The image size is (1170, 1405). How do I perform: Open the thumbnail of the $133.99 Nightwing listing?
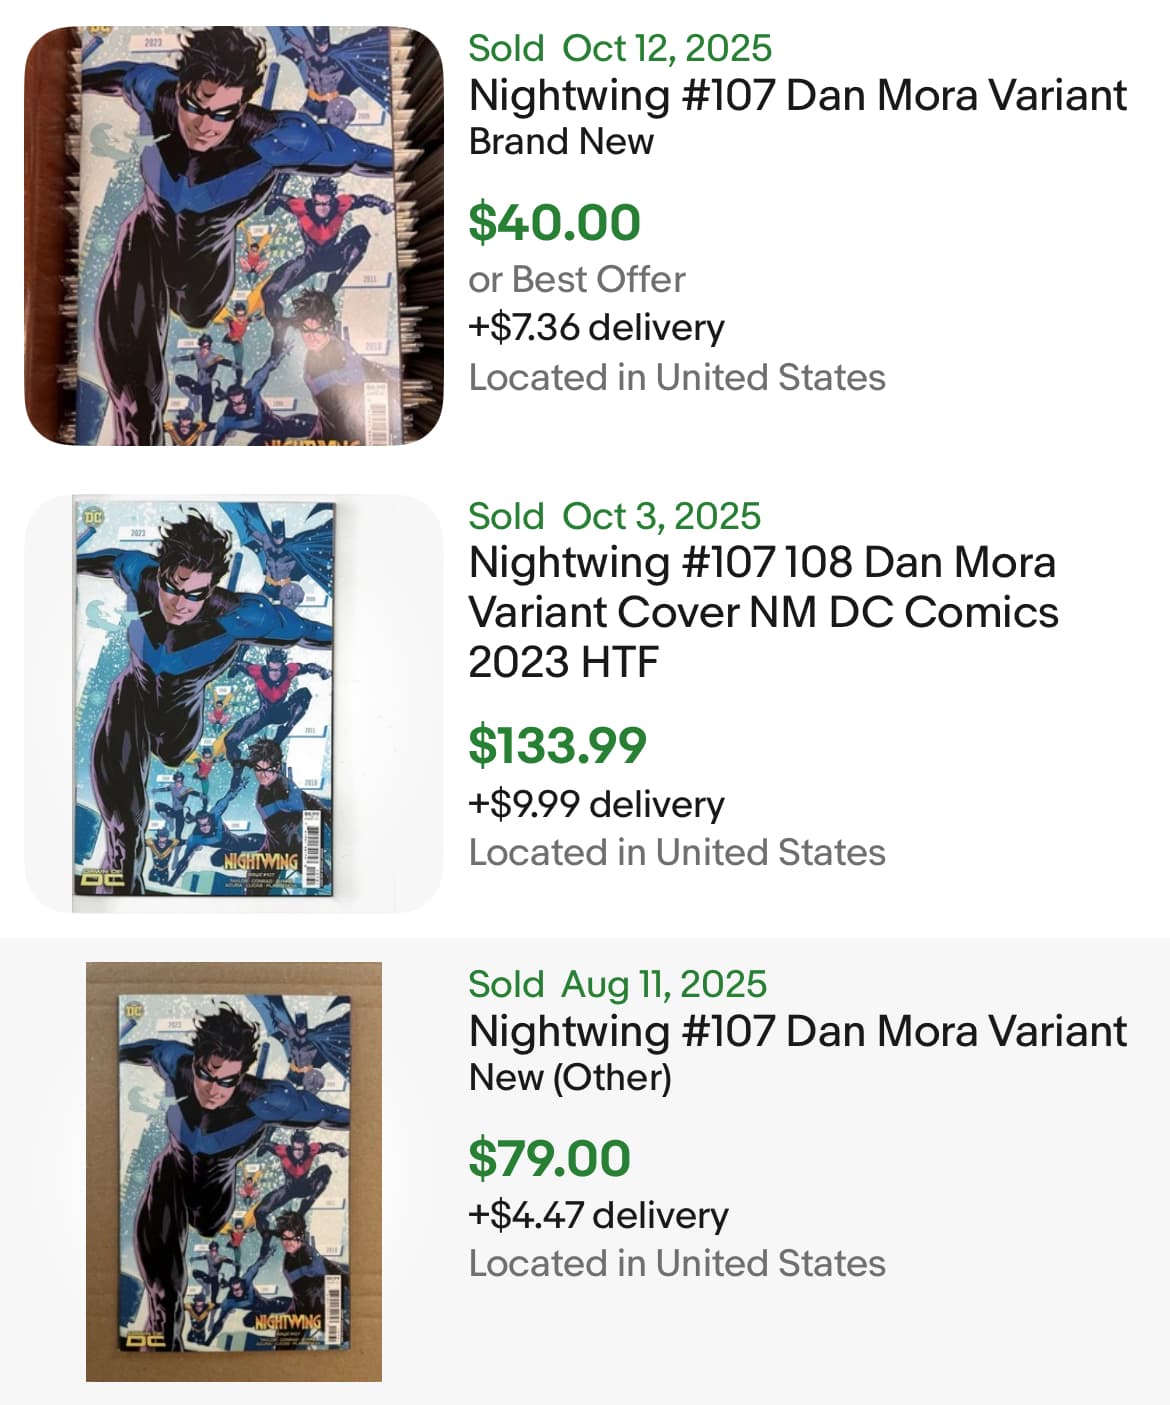click(x=233, y=703)
